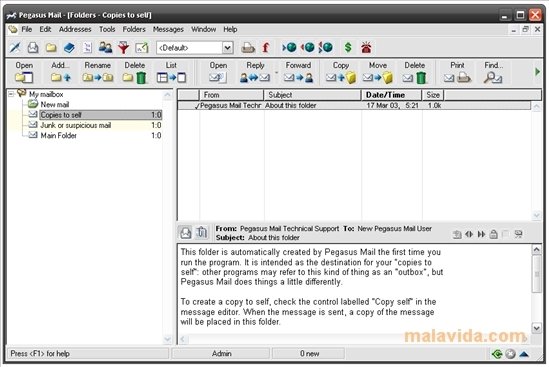Click the green arrow status bar icon
The width and height of the screenshot is (549, 367).
[497, 354]
